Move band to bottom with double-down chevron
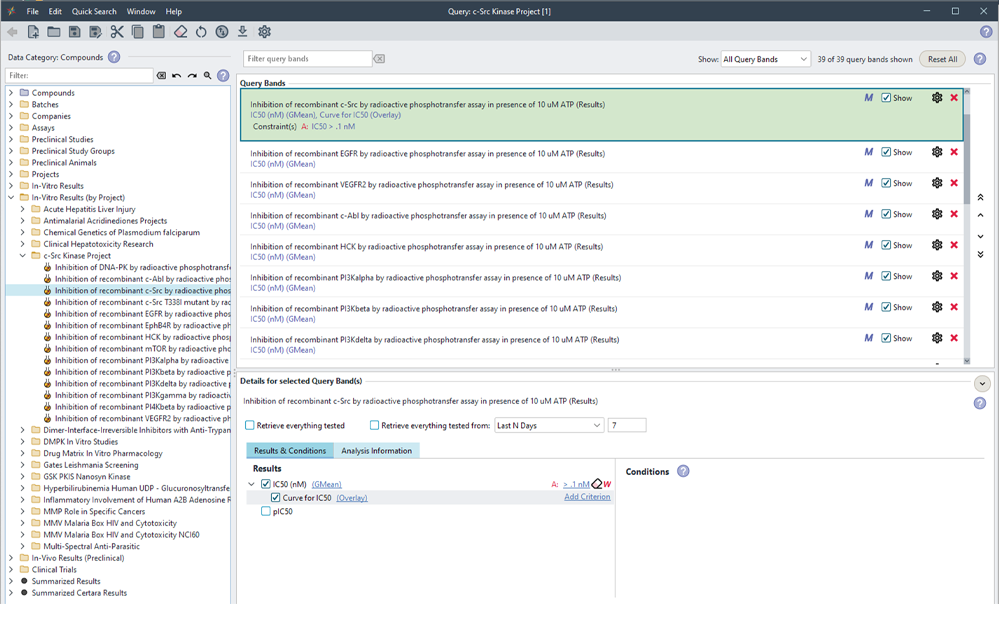 [x=981, y=255]
